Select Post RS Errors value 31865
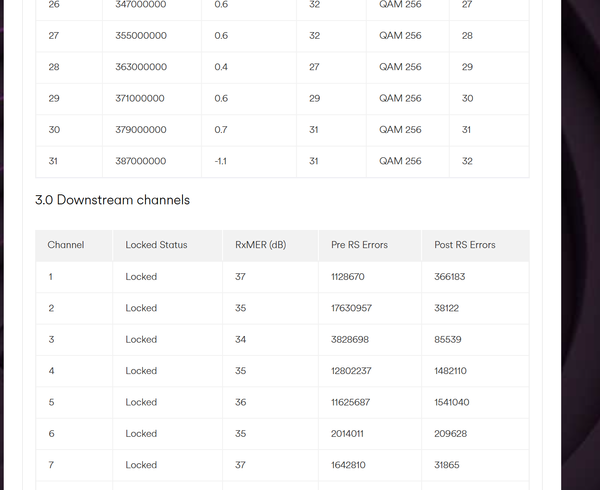Screen dimensions: 600x490 tap(447, 465)
